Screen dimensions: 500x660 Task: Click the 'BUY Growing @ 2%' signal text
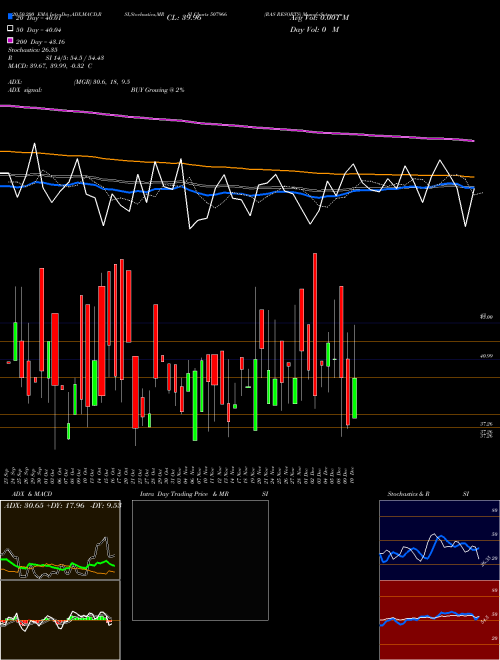click(157, 90)
